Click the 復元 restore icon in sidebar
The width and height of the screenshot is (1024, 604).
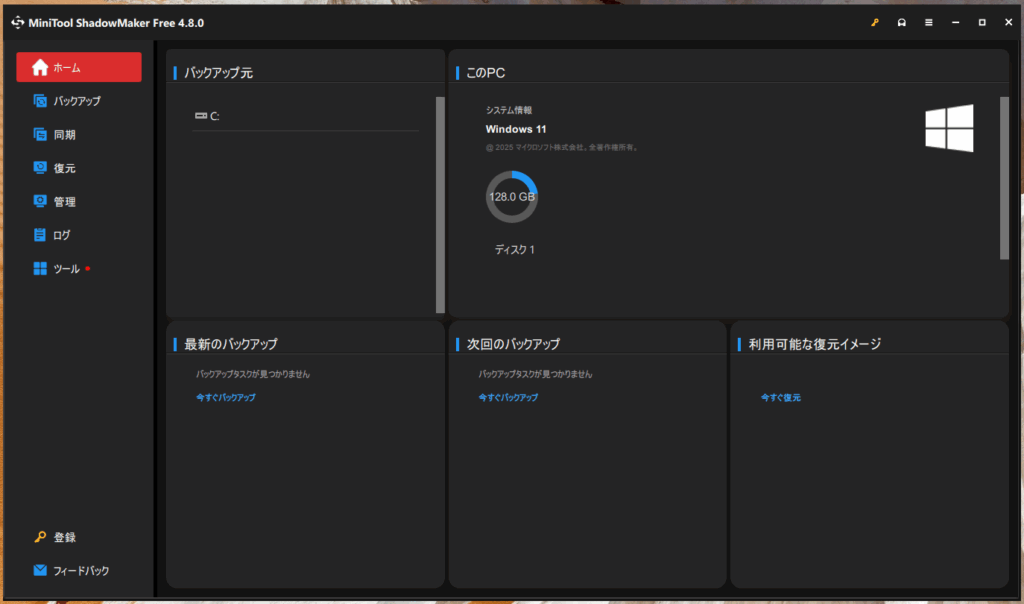coord(40,168)
